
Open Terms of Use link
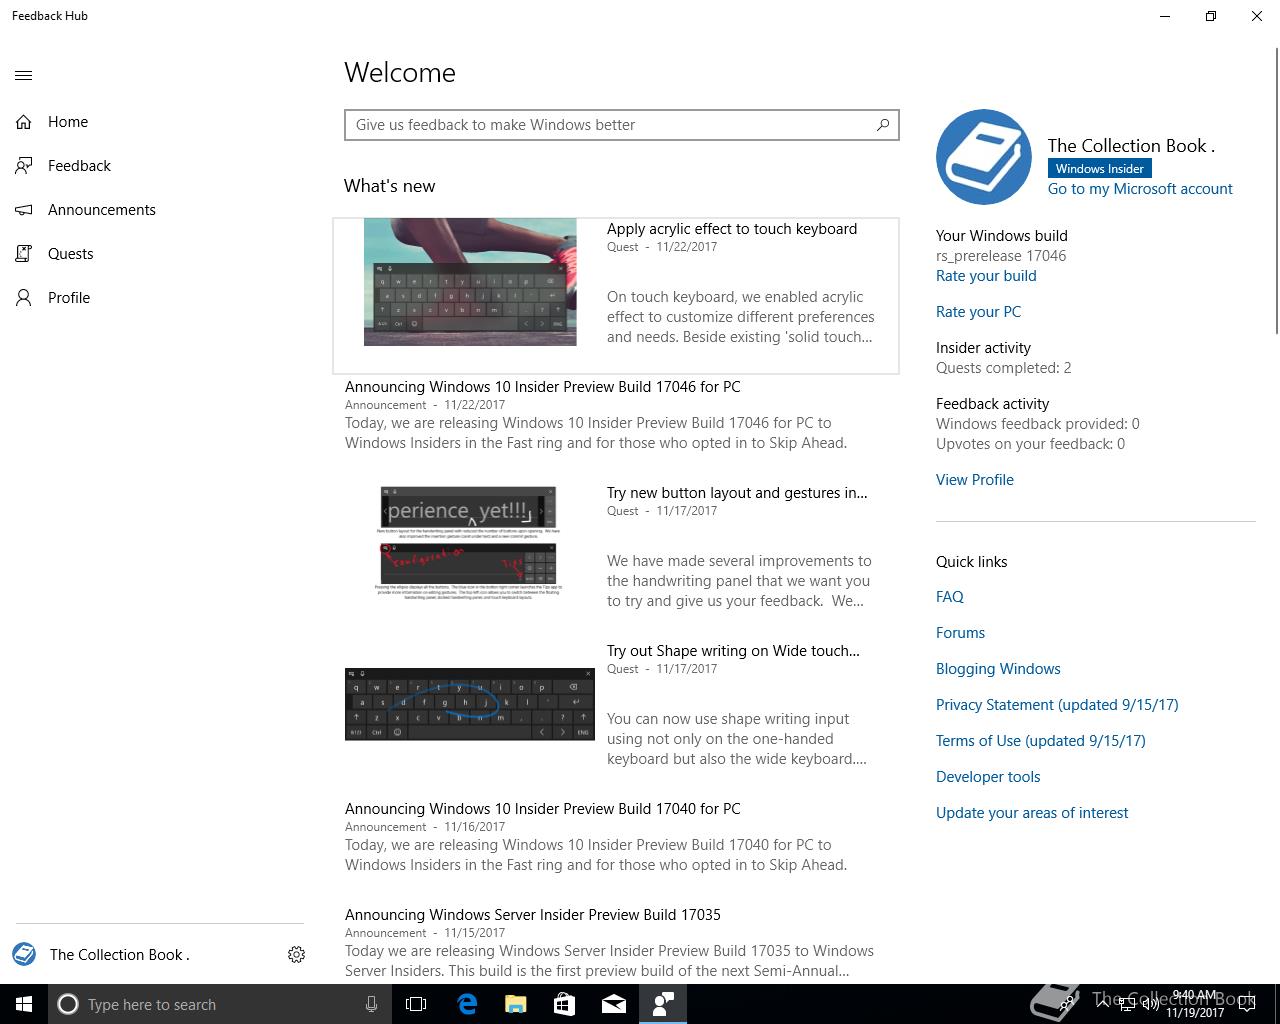1041,741
